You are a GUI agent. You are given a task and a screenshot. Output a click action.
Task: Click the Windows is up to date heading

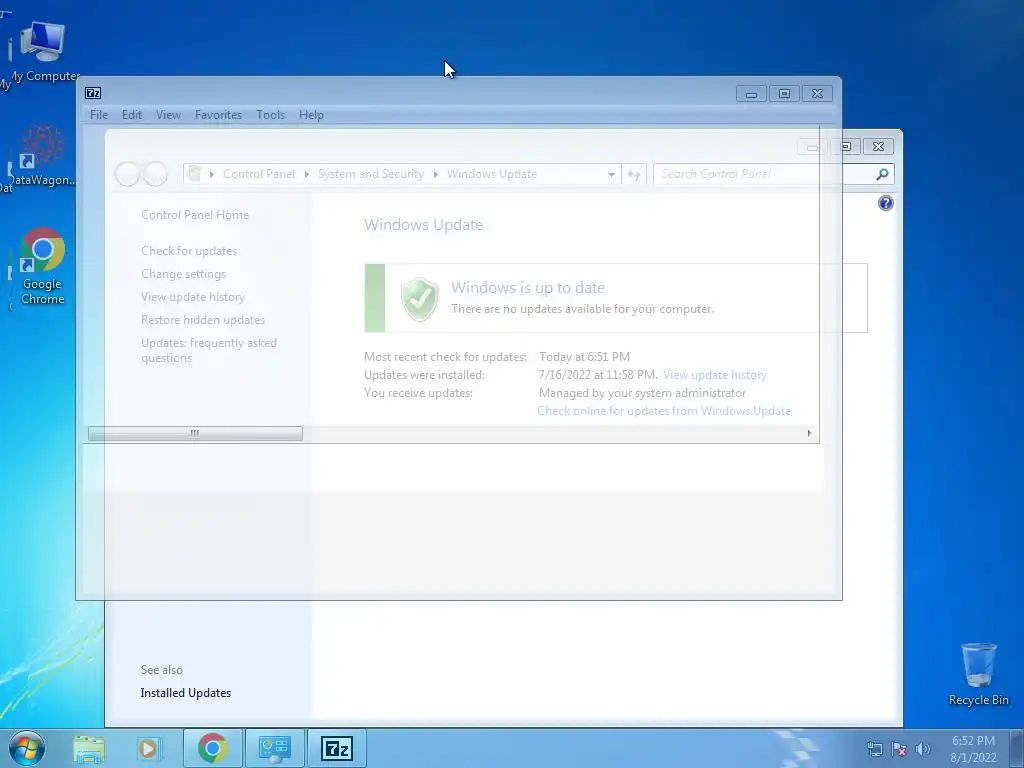coord(528,287)
